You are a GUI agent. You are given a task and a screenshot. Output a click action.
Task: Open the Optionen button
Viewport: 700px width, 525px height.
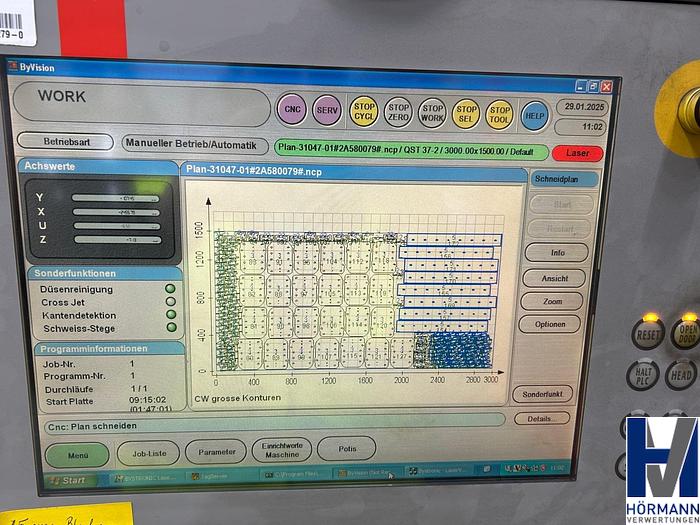550,325
